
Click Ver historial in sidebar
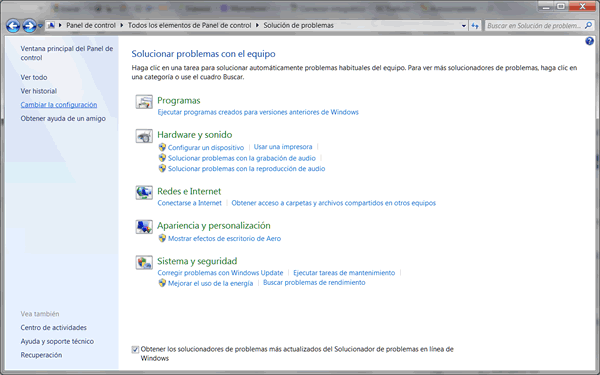[39, 91]
